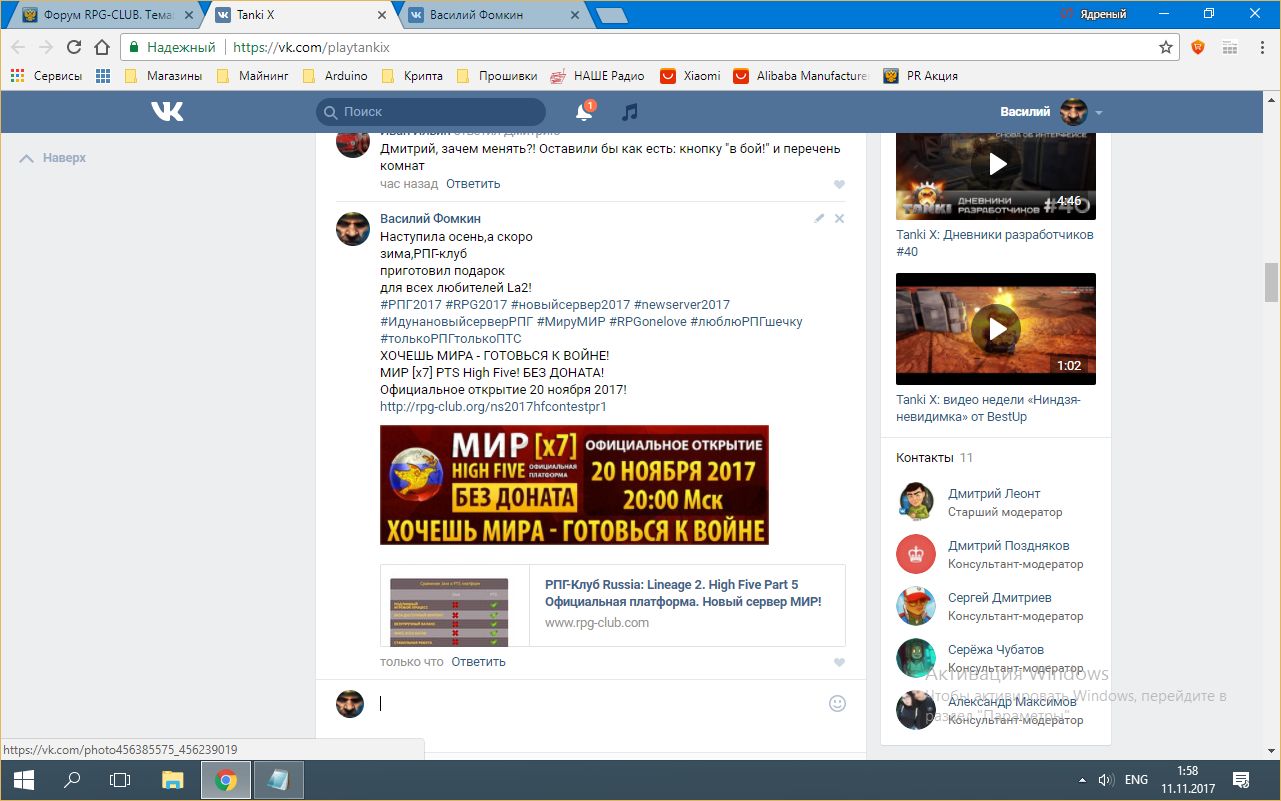This screenshot has height=801, width=1281.
Task: Close the Tanki X tab
Action: [x=380, y=15]
